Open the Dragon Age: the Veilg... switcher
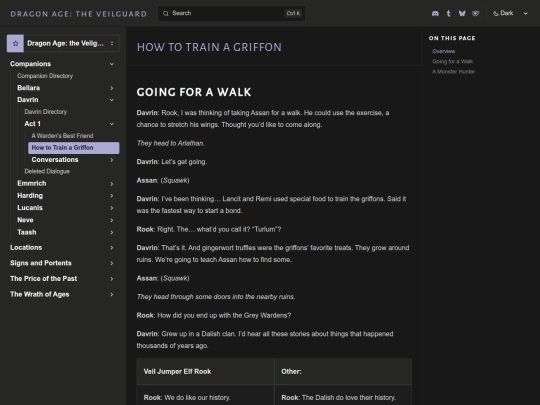Viewport: 540px width, 405px height. (x=63, y=43)
